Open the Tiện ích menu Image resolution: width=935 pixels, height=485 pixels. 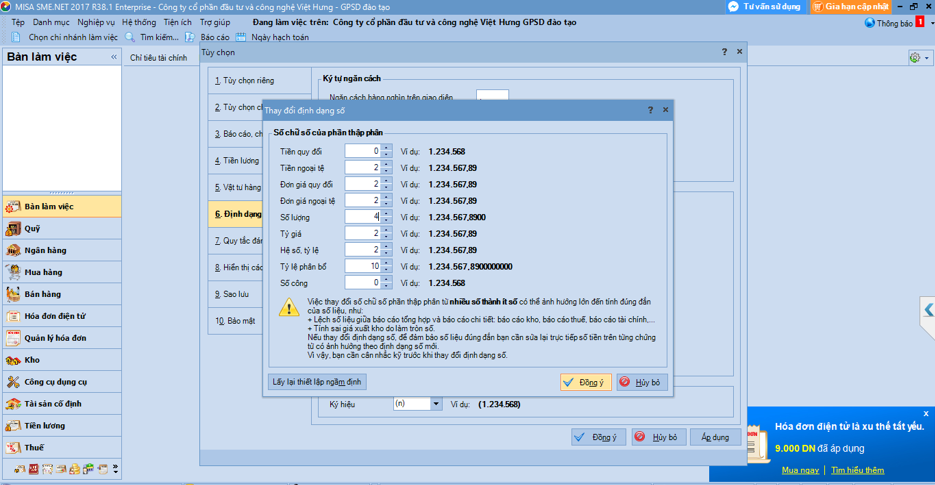[178, 22]
